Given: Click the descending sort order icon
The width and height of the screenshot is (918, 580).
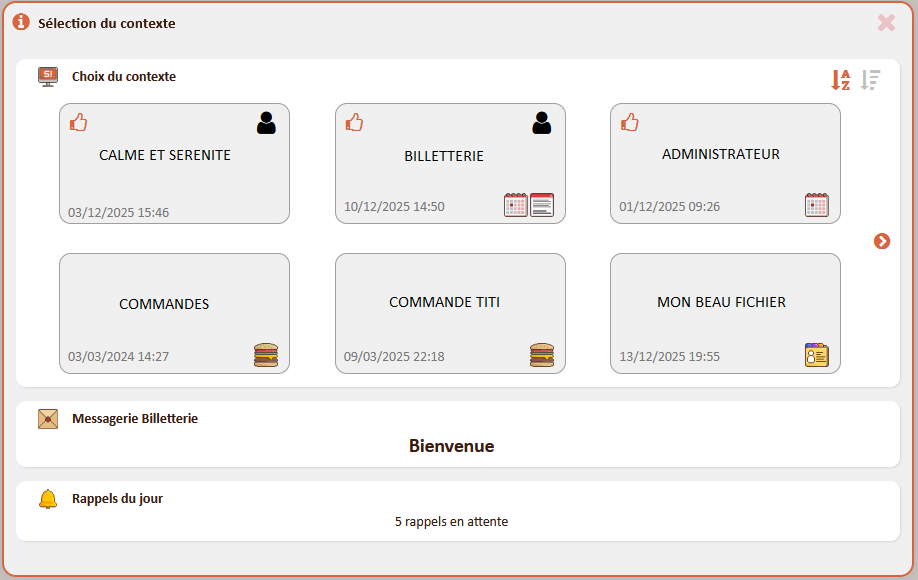Looking at the screenshot, I should tap(871, 80).
